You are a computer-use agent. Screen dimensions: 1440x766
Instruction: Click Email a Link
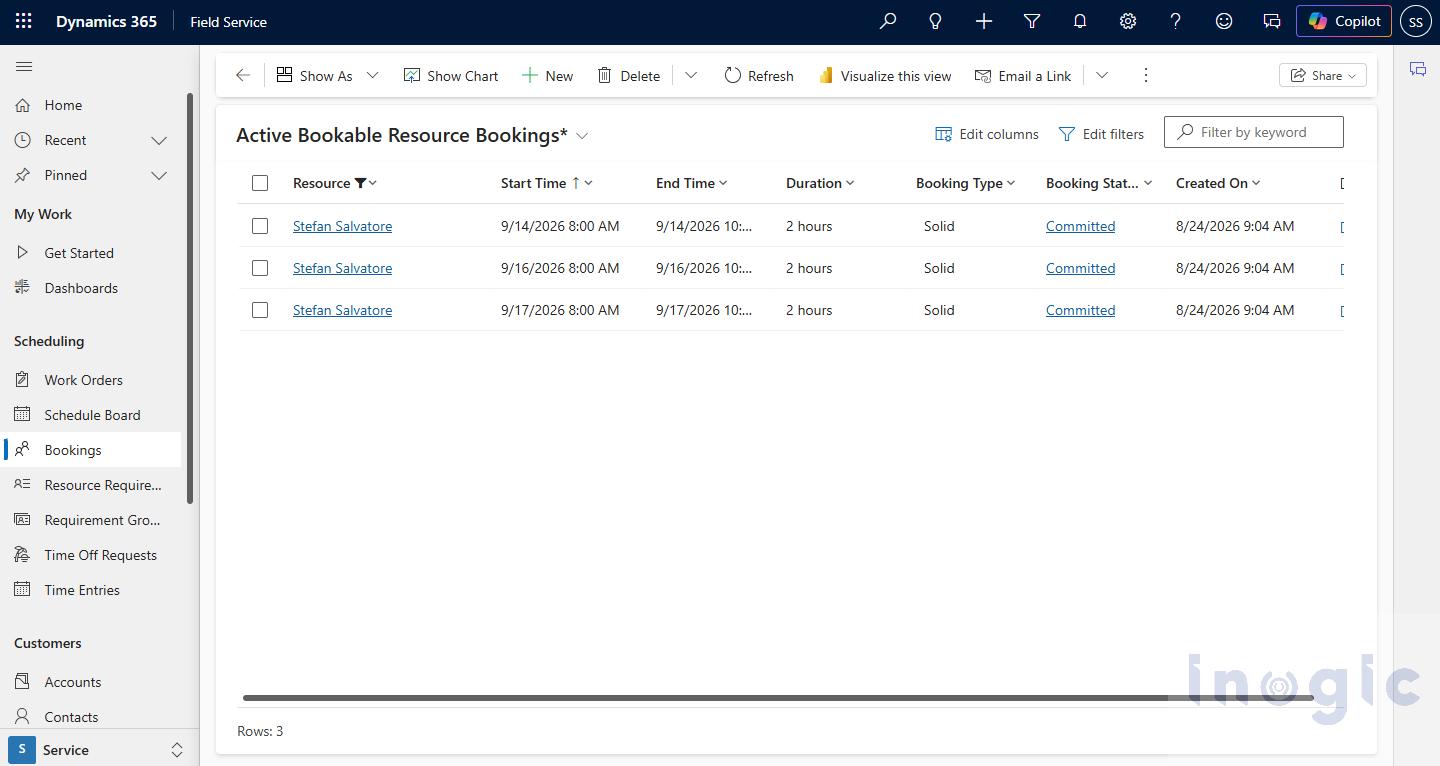point(1022,75)
